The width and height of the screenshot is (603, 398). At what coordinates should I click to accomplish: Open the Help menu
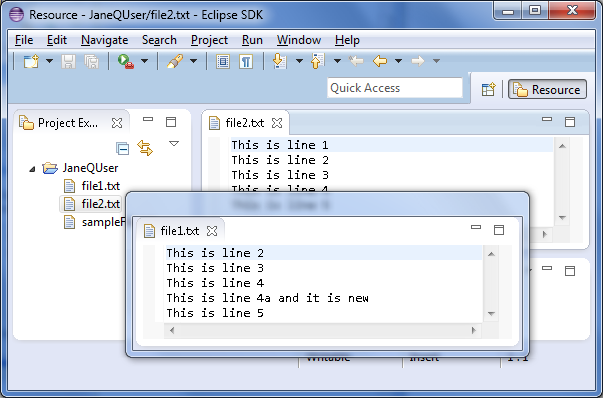pyautogui.click(x=347, y=40)
